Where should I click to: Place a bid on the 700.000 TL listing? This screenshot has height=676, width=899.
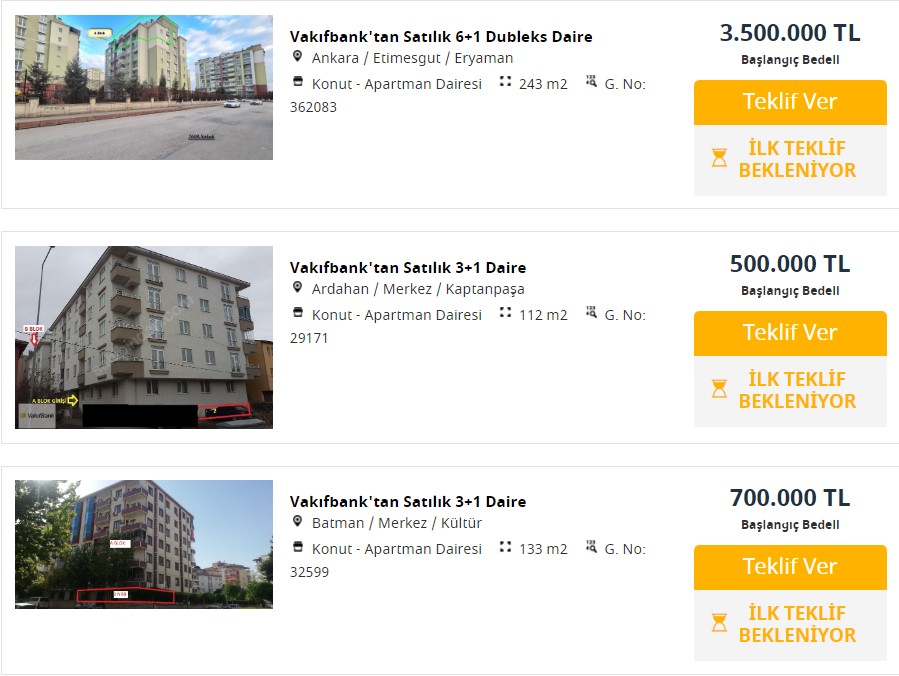coord(790,567)
